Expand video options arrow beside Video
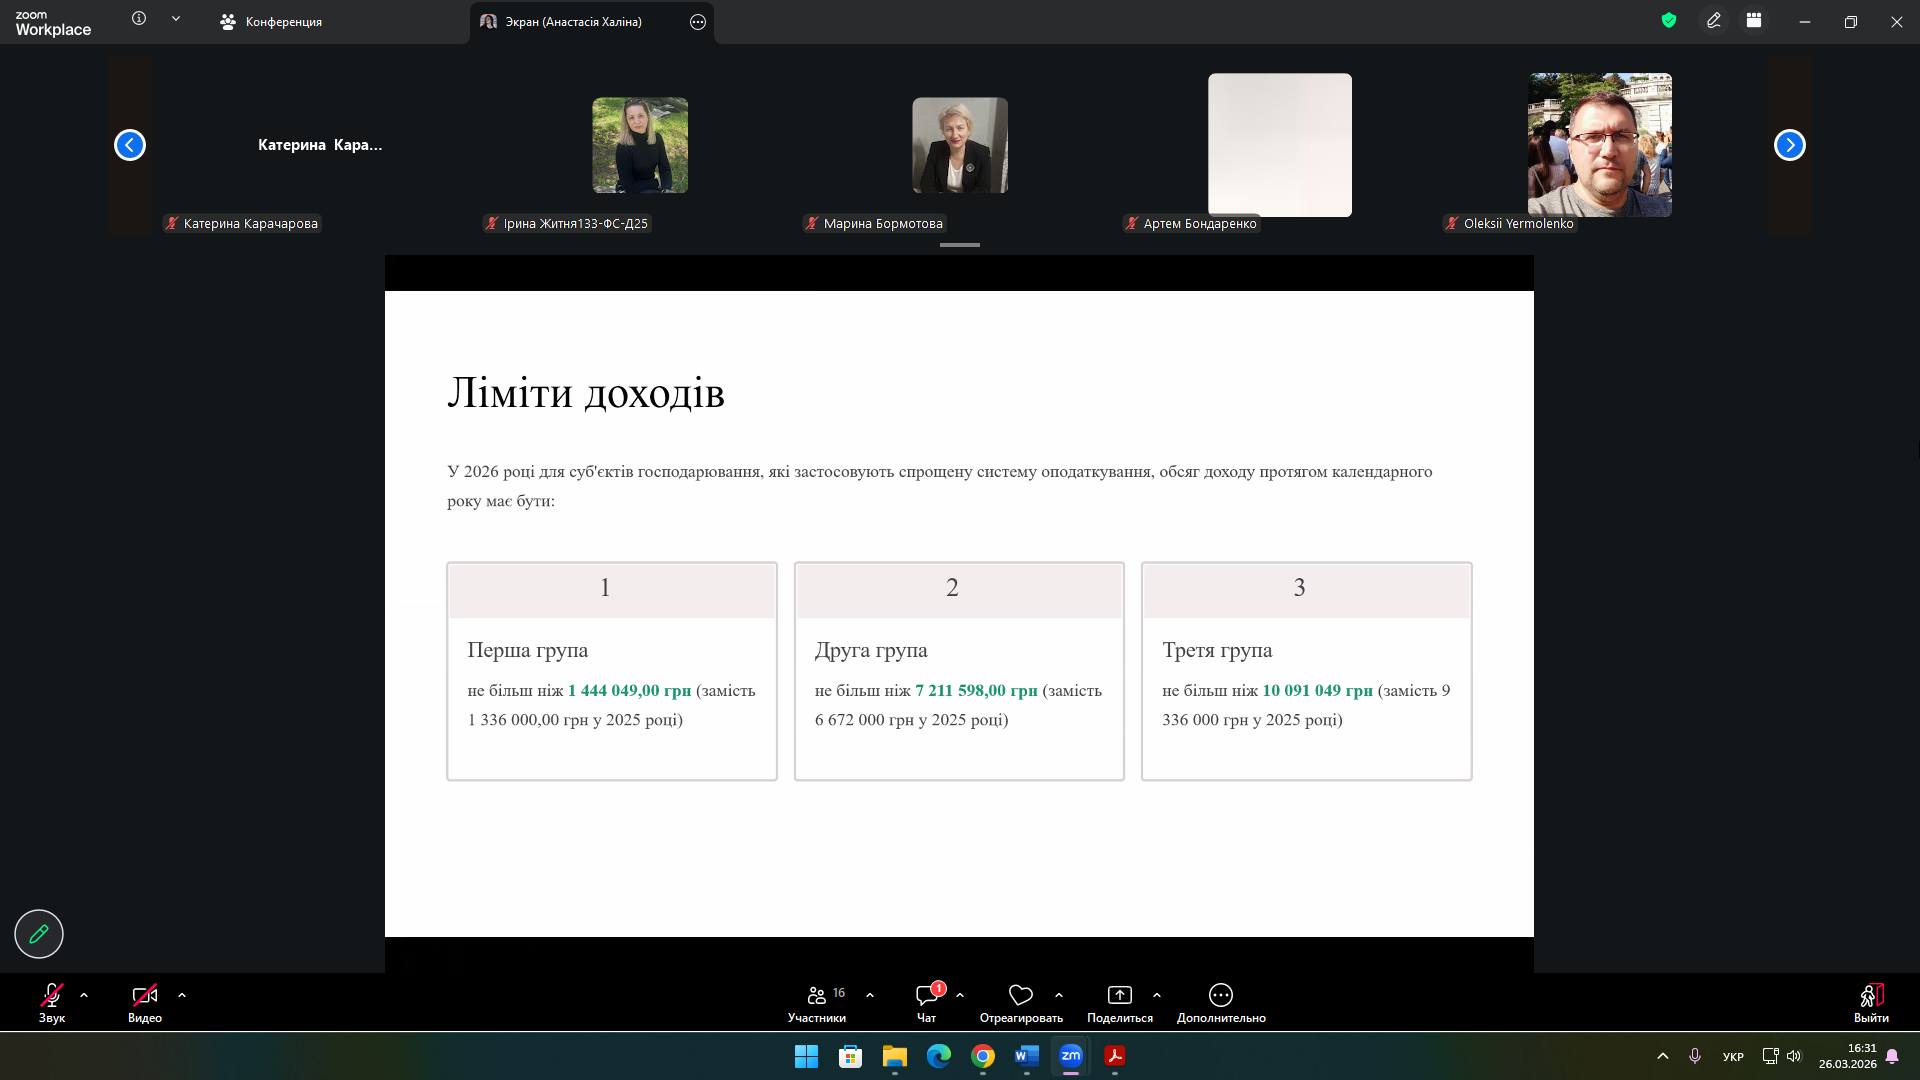The image size is (1920, 1080). click(x=182, y=995)
